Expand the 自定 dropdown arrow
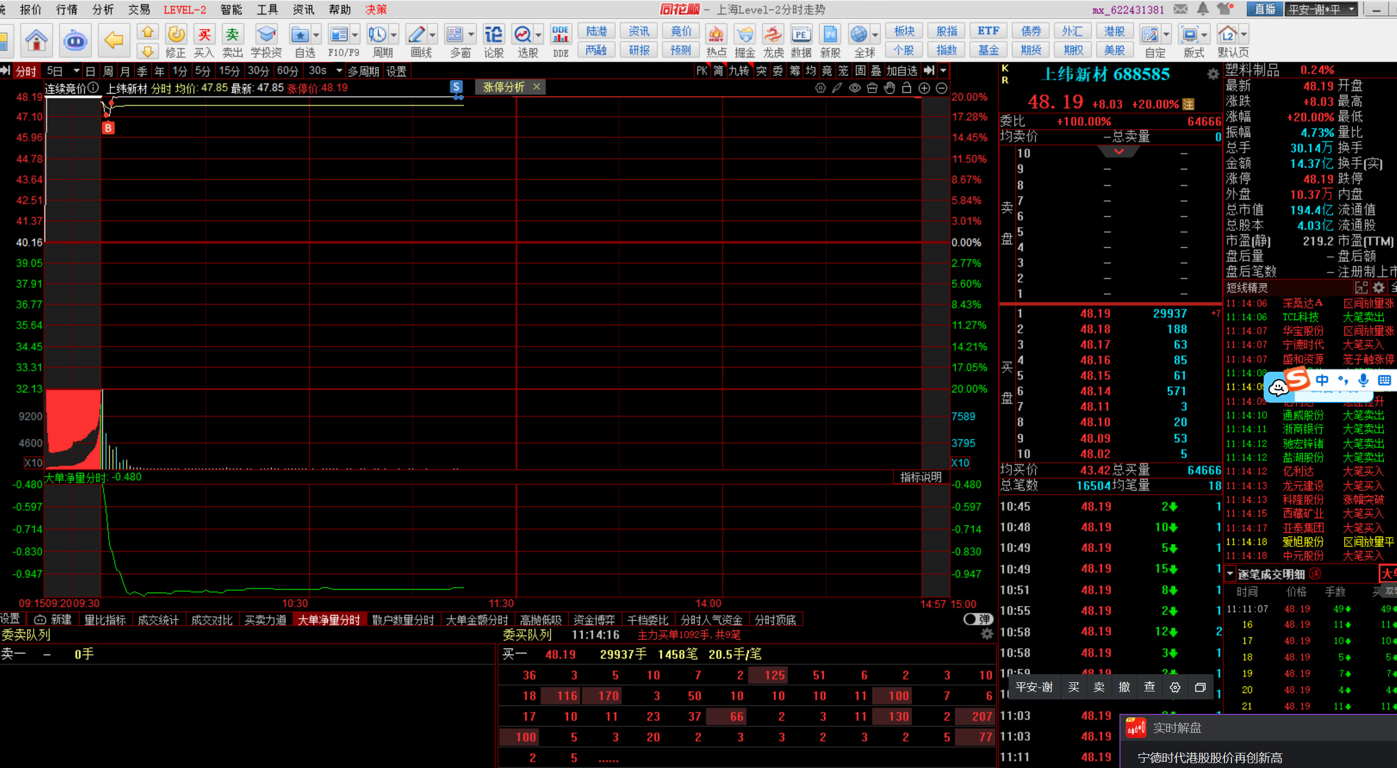Image resolution: width=1397 pixels, height=768 pixels. point(1167,35)
